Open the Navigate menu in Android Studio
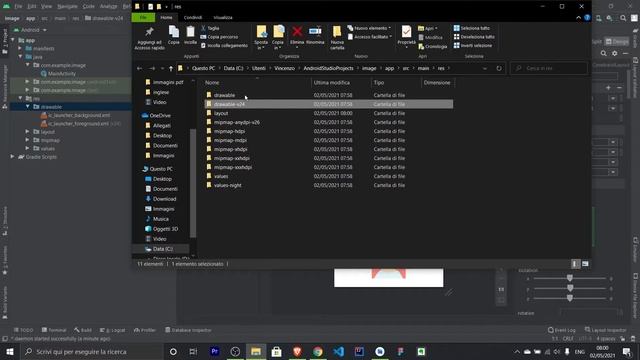Screen dimensions: 640x360 tap(67, 6)
